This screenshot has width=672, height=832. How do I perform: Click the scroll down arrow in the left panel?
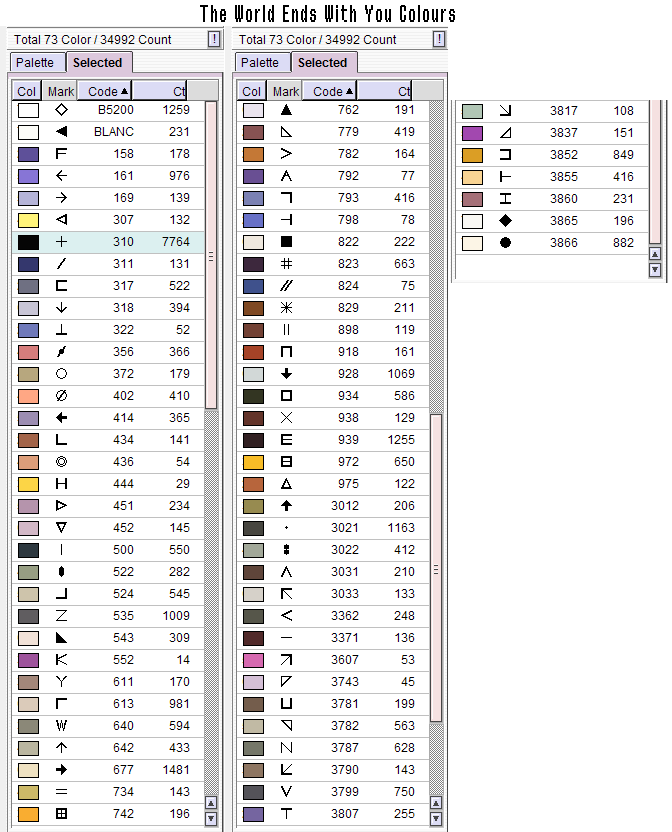click(x=211, y=818)
